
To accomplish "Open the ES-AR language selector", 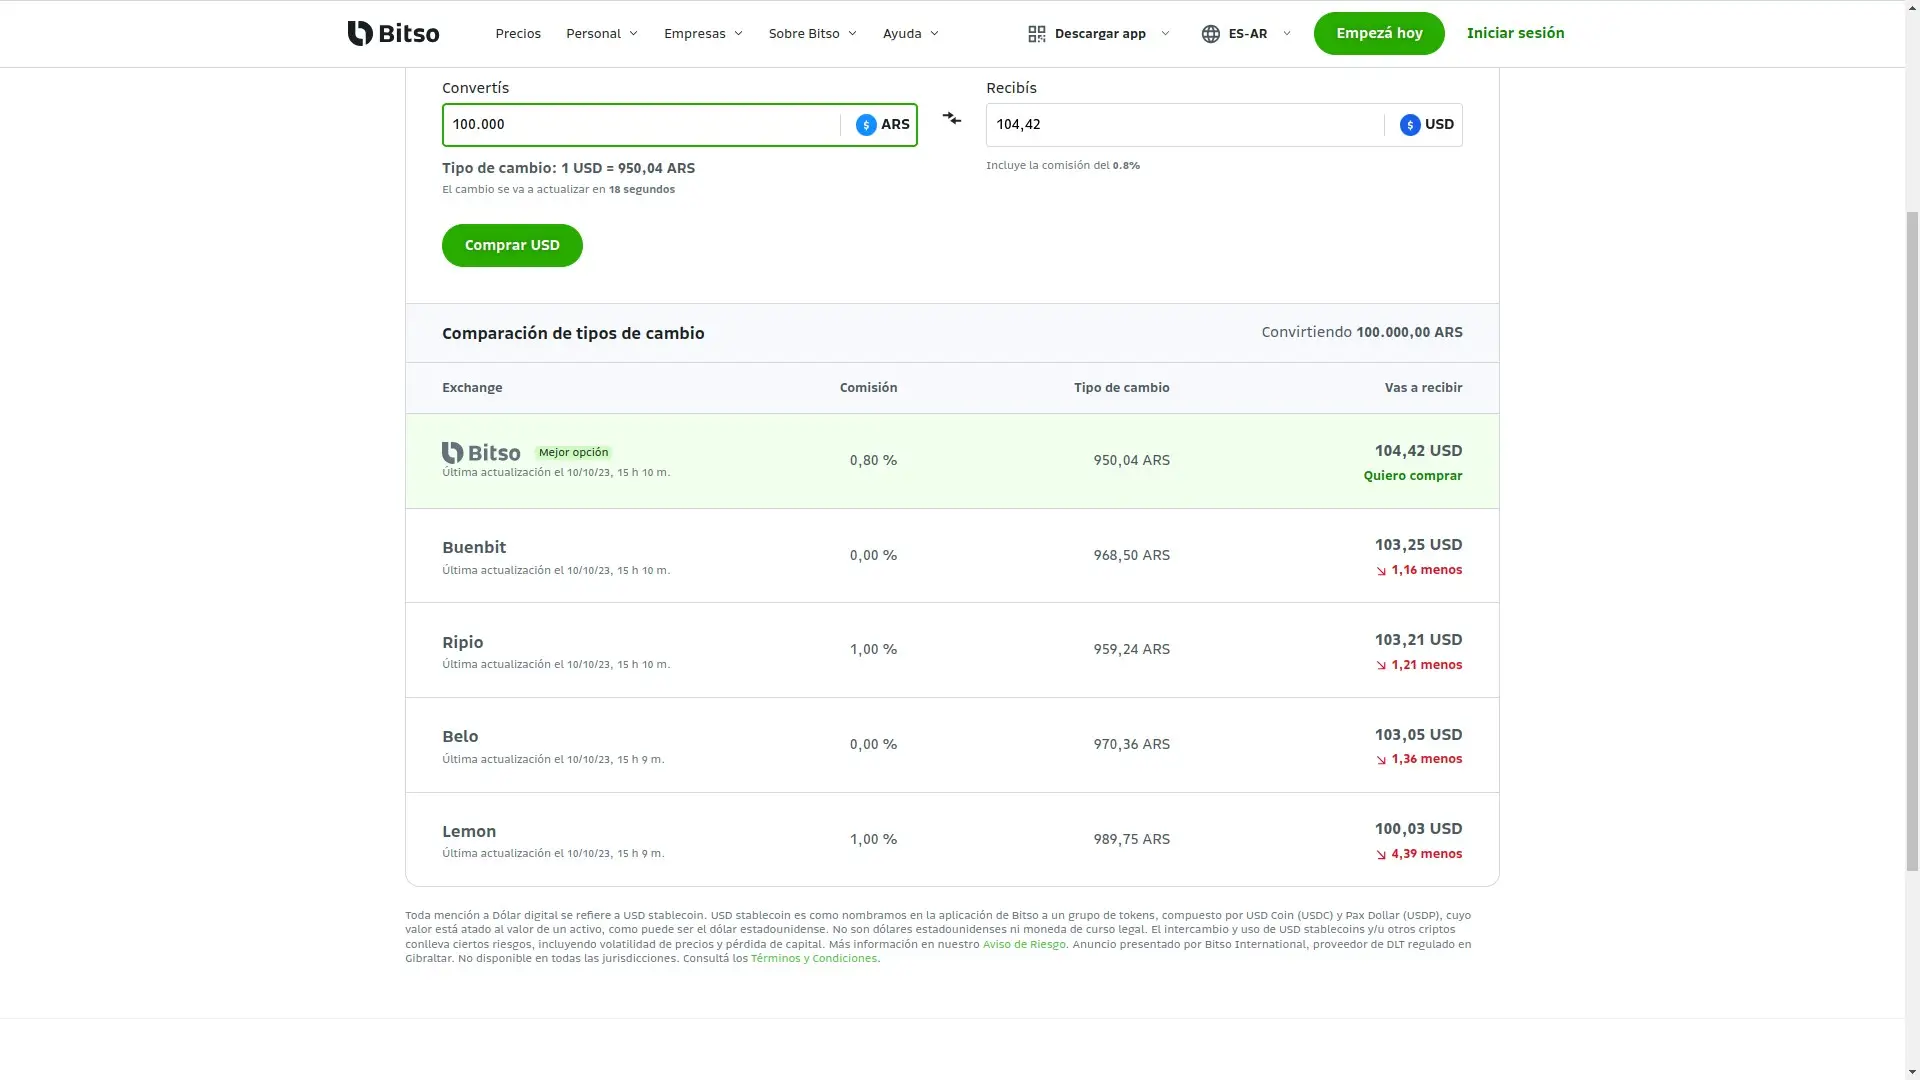I will click(x=1246, y=34).
